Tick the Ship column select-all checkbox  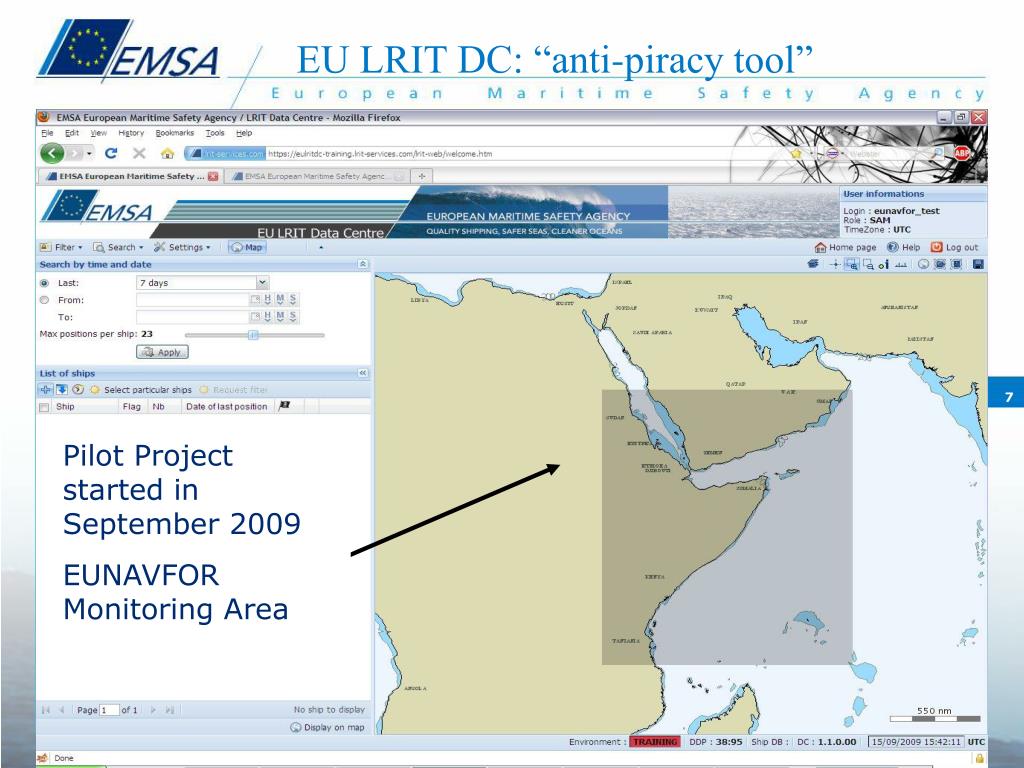44,407
